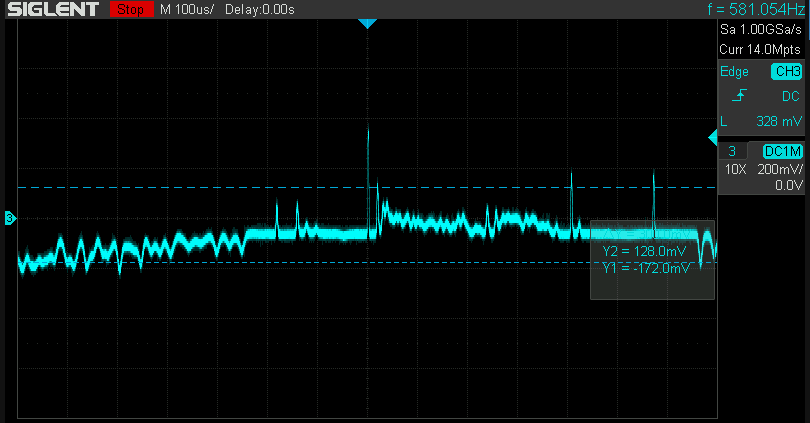
Task: Select the trigger position marker at top
Action: click(367, 23)
